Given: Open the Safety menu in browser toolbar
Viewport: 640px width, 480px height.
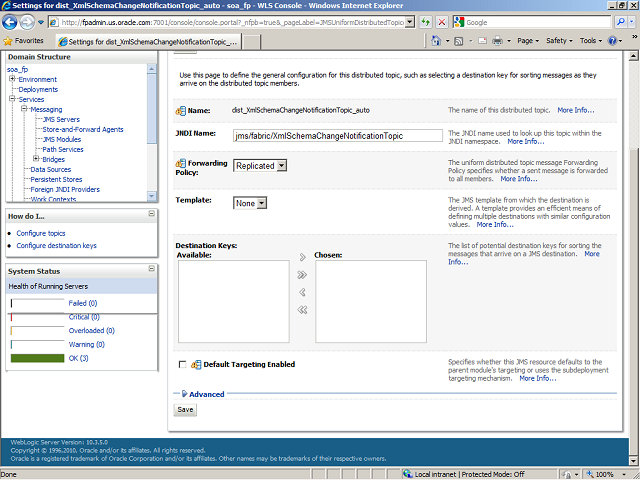Looking at the screenshot, I should (559, 41).
